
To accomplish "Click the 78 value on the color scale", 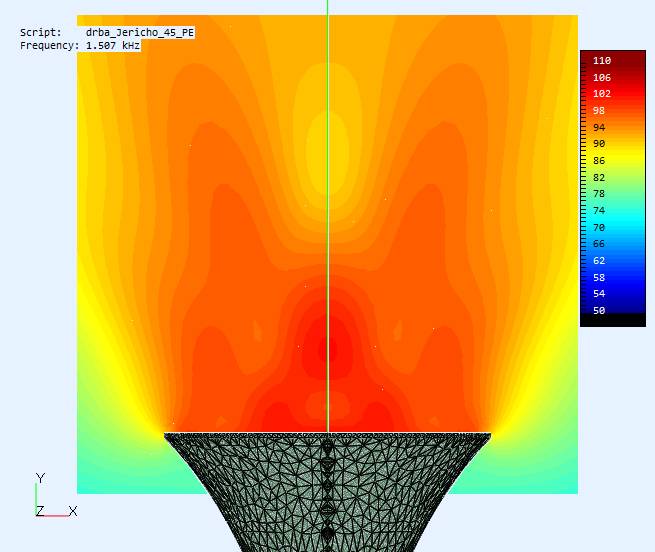I will [x=599, y=194].
